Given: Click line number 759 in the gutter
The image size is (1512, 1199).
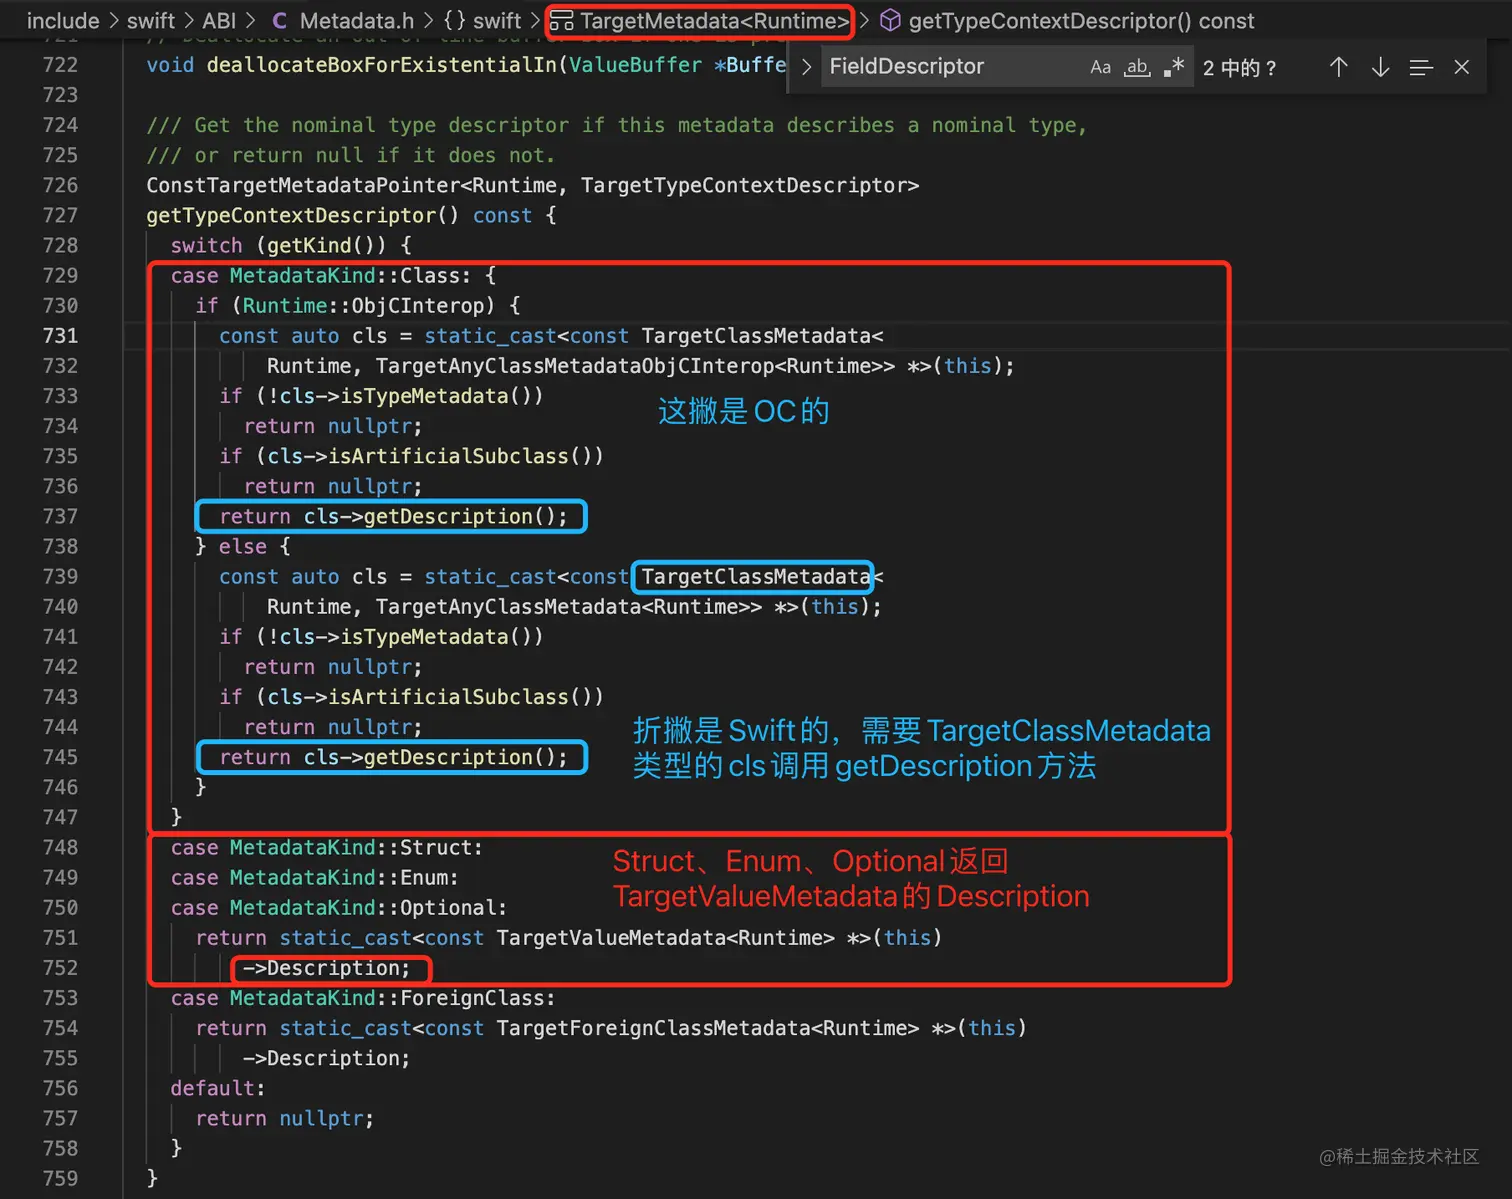Looking at the screenshot, I should pos(60,1179).
